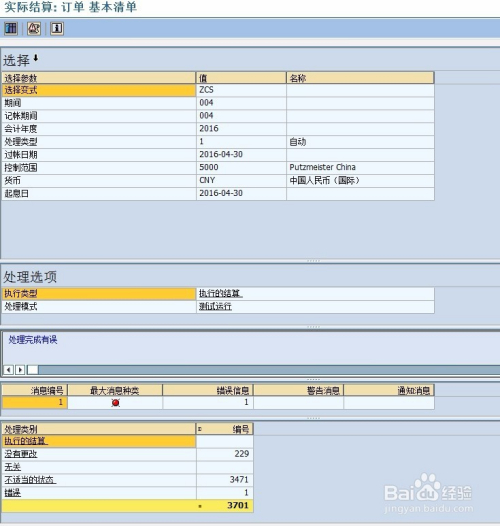This screenshot has width=500, height=526.
Task: Open the message log toolbar icon
Action: [34, 28]
